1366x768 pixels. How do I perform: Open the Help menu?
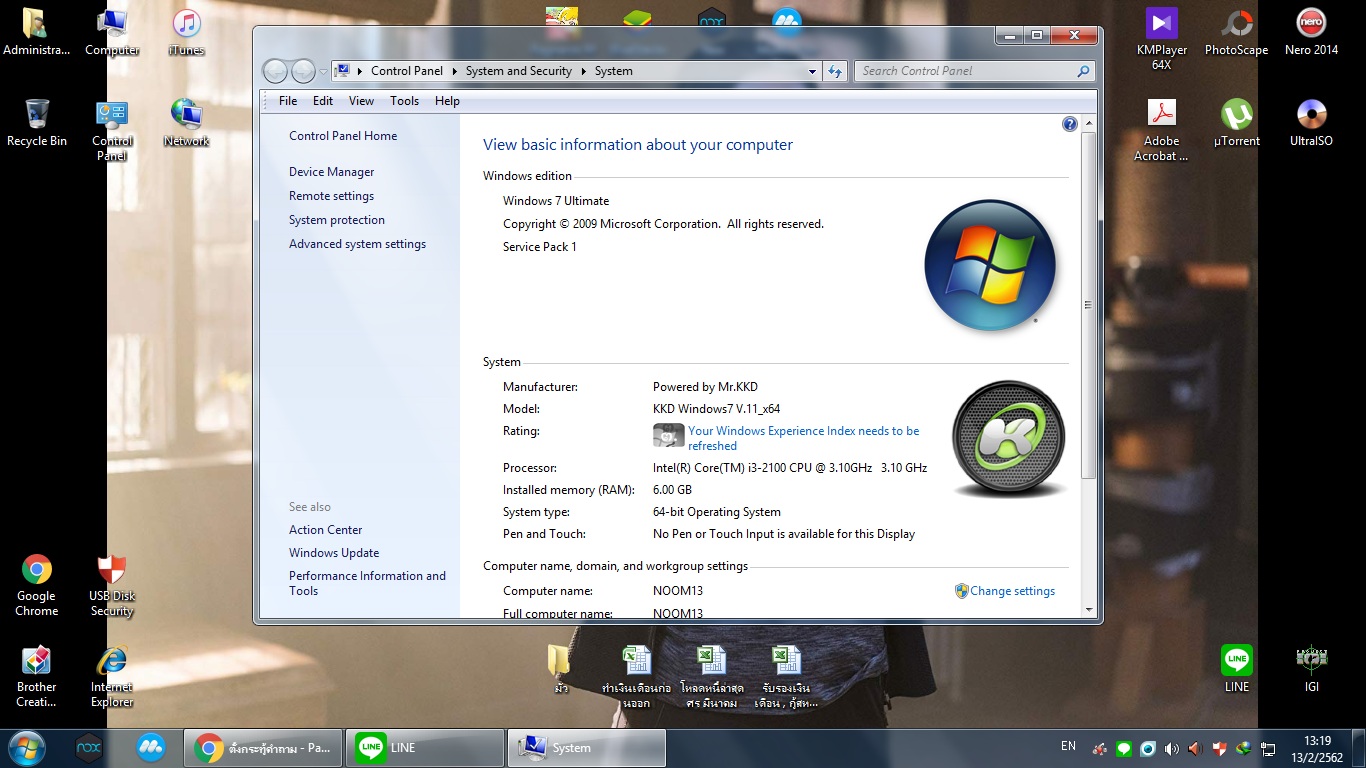447,101
